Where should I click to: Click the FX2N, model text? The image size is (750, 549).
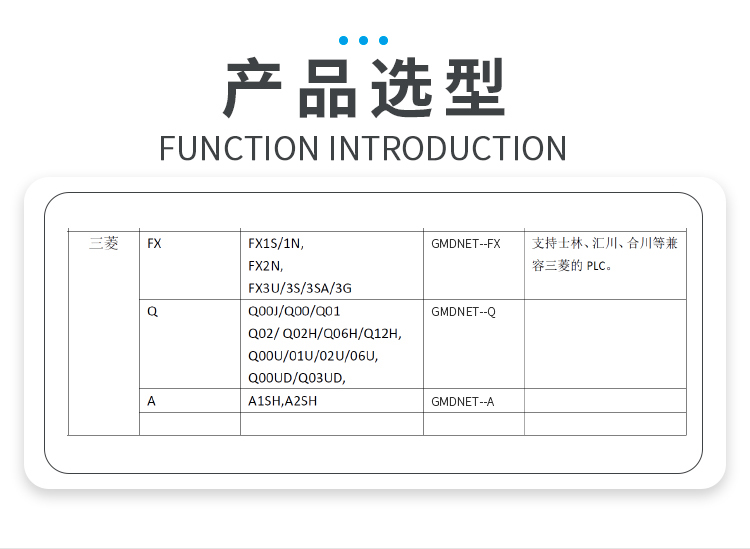[265, 266]
